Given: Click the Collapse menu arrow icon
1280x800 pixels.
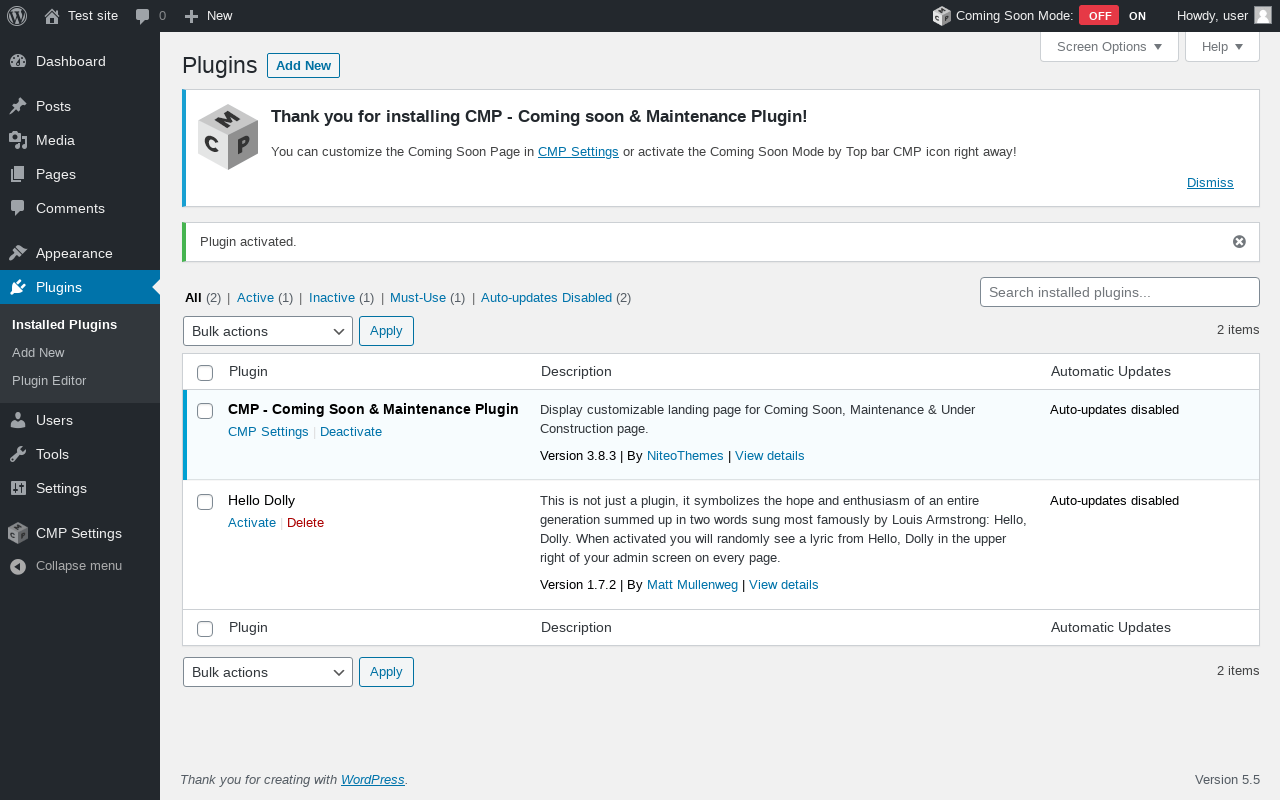Looking at the screenshot, I should 18,566.
